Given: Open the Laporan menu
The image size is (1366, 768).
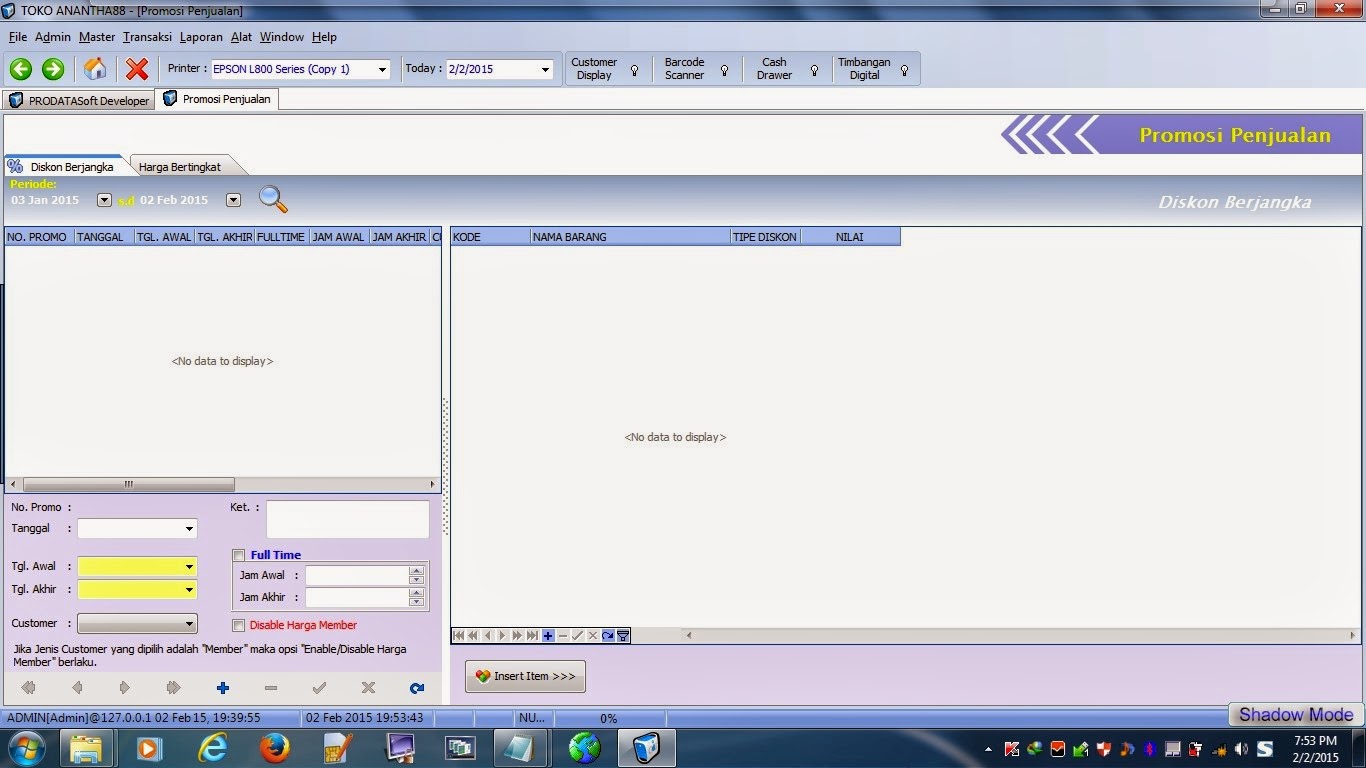Looking at the screenshot, I should tap(201, 37).
